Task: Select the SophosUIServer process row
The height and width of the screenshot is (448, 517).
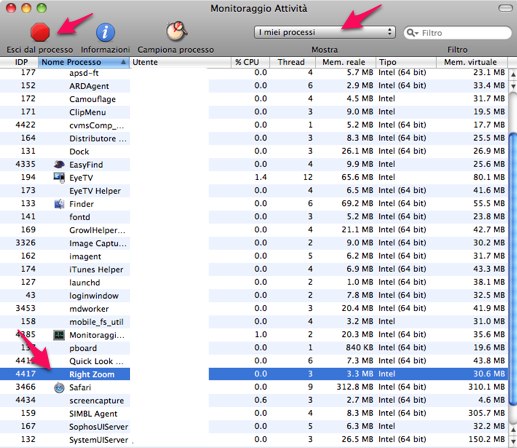Action: 253,426
